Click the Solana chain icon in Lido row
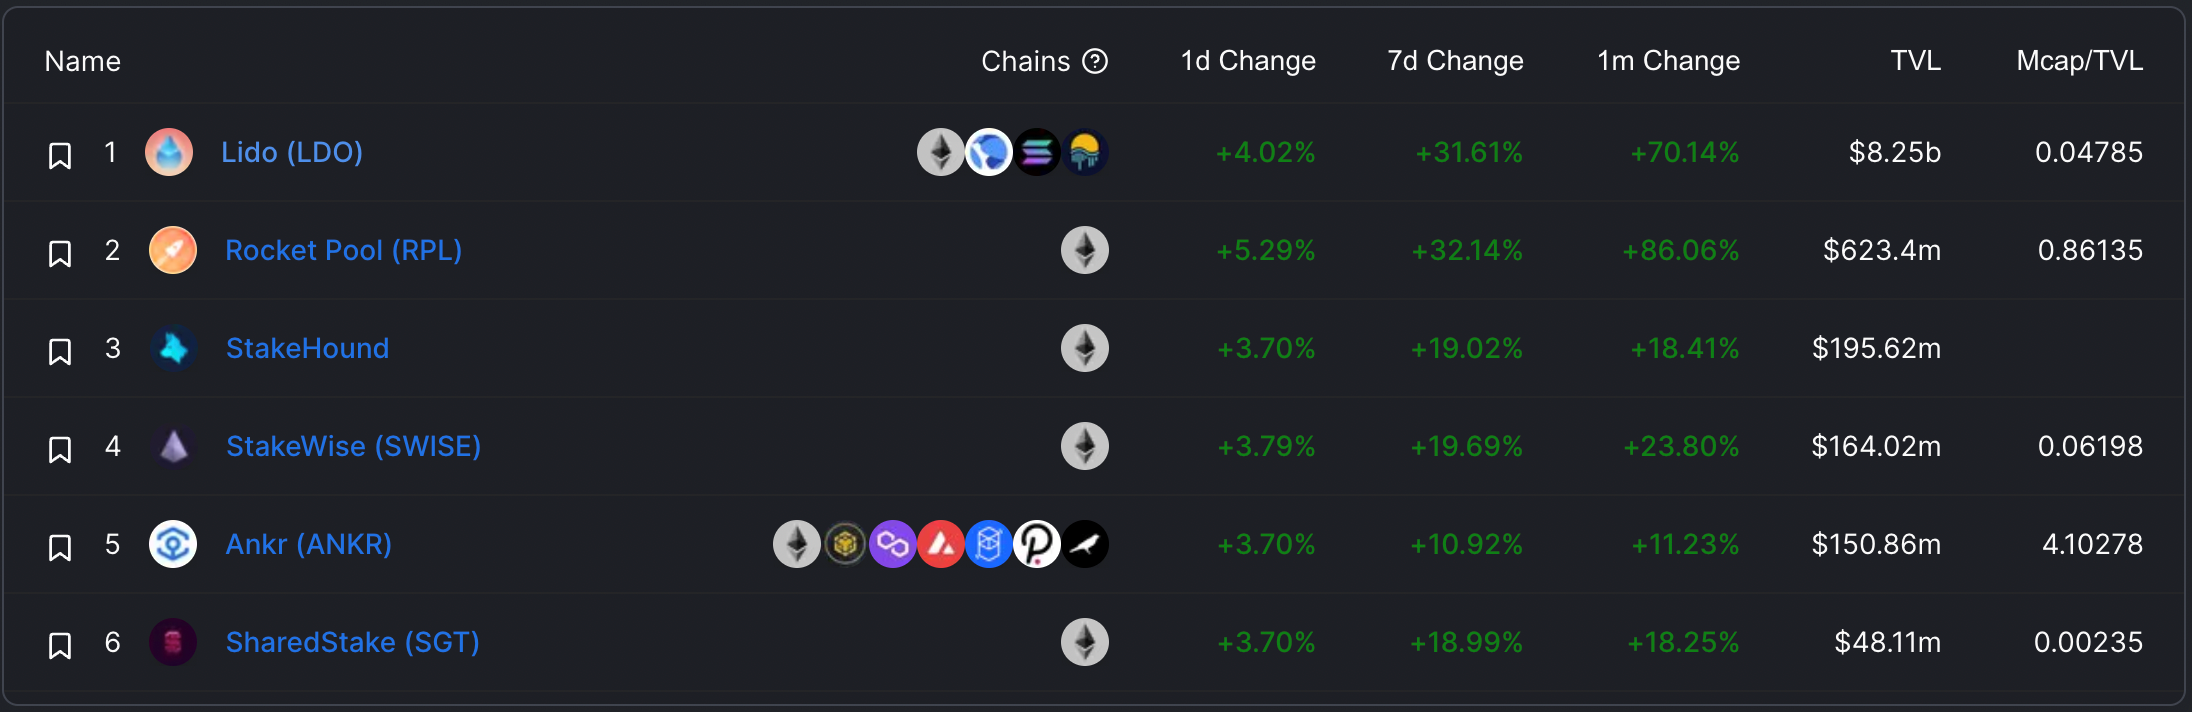 tap(1037, 152)
